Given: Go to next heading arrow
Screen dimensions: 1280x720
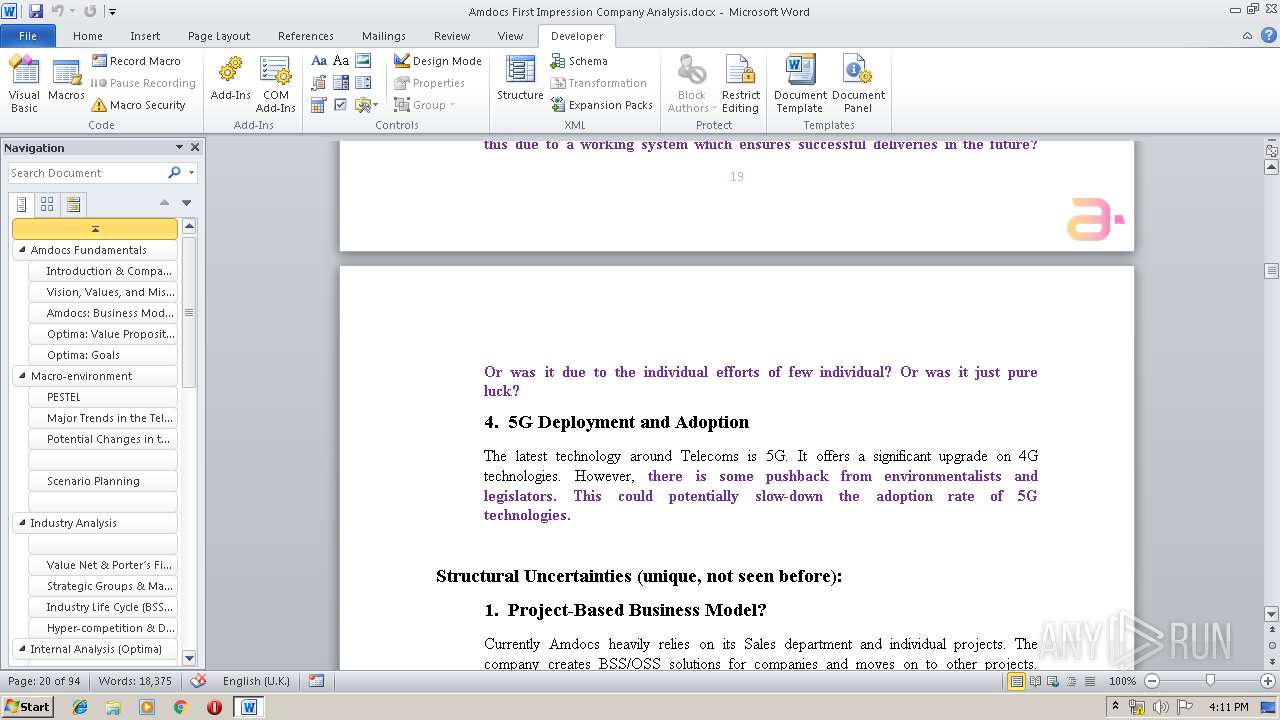Looking at the screenshot, I should (x=186, y=203).
